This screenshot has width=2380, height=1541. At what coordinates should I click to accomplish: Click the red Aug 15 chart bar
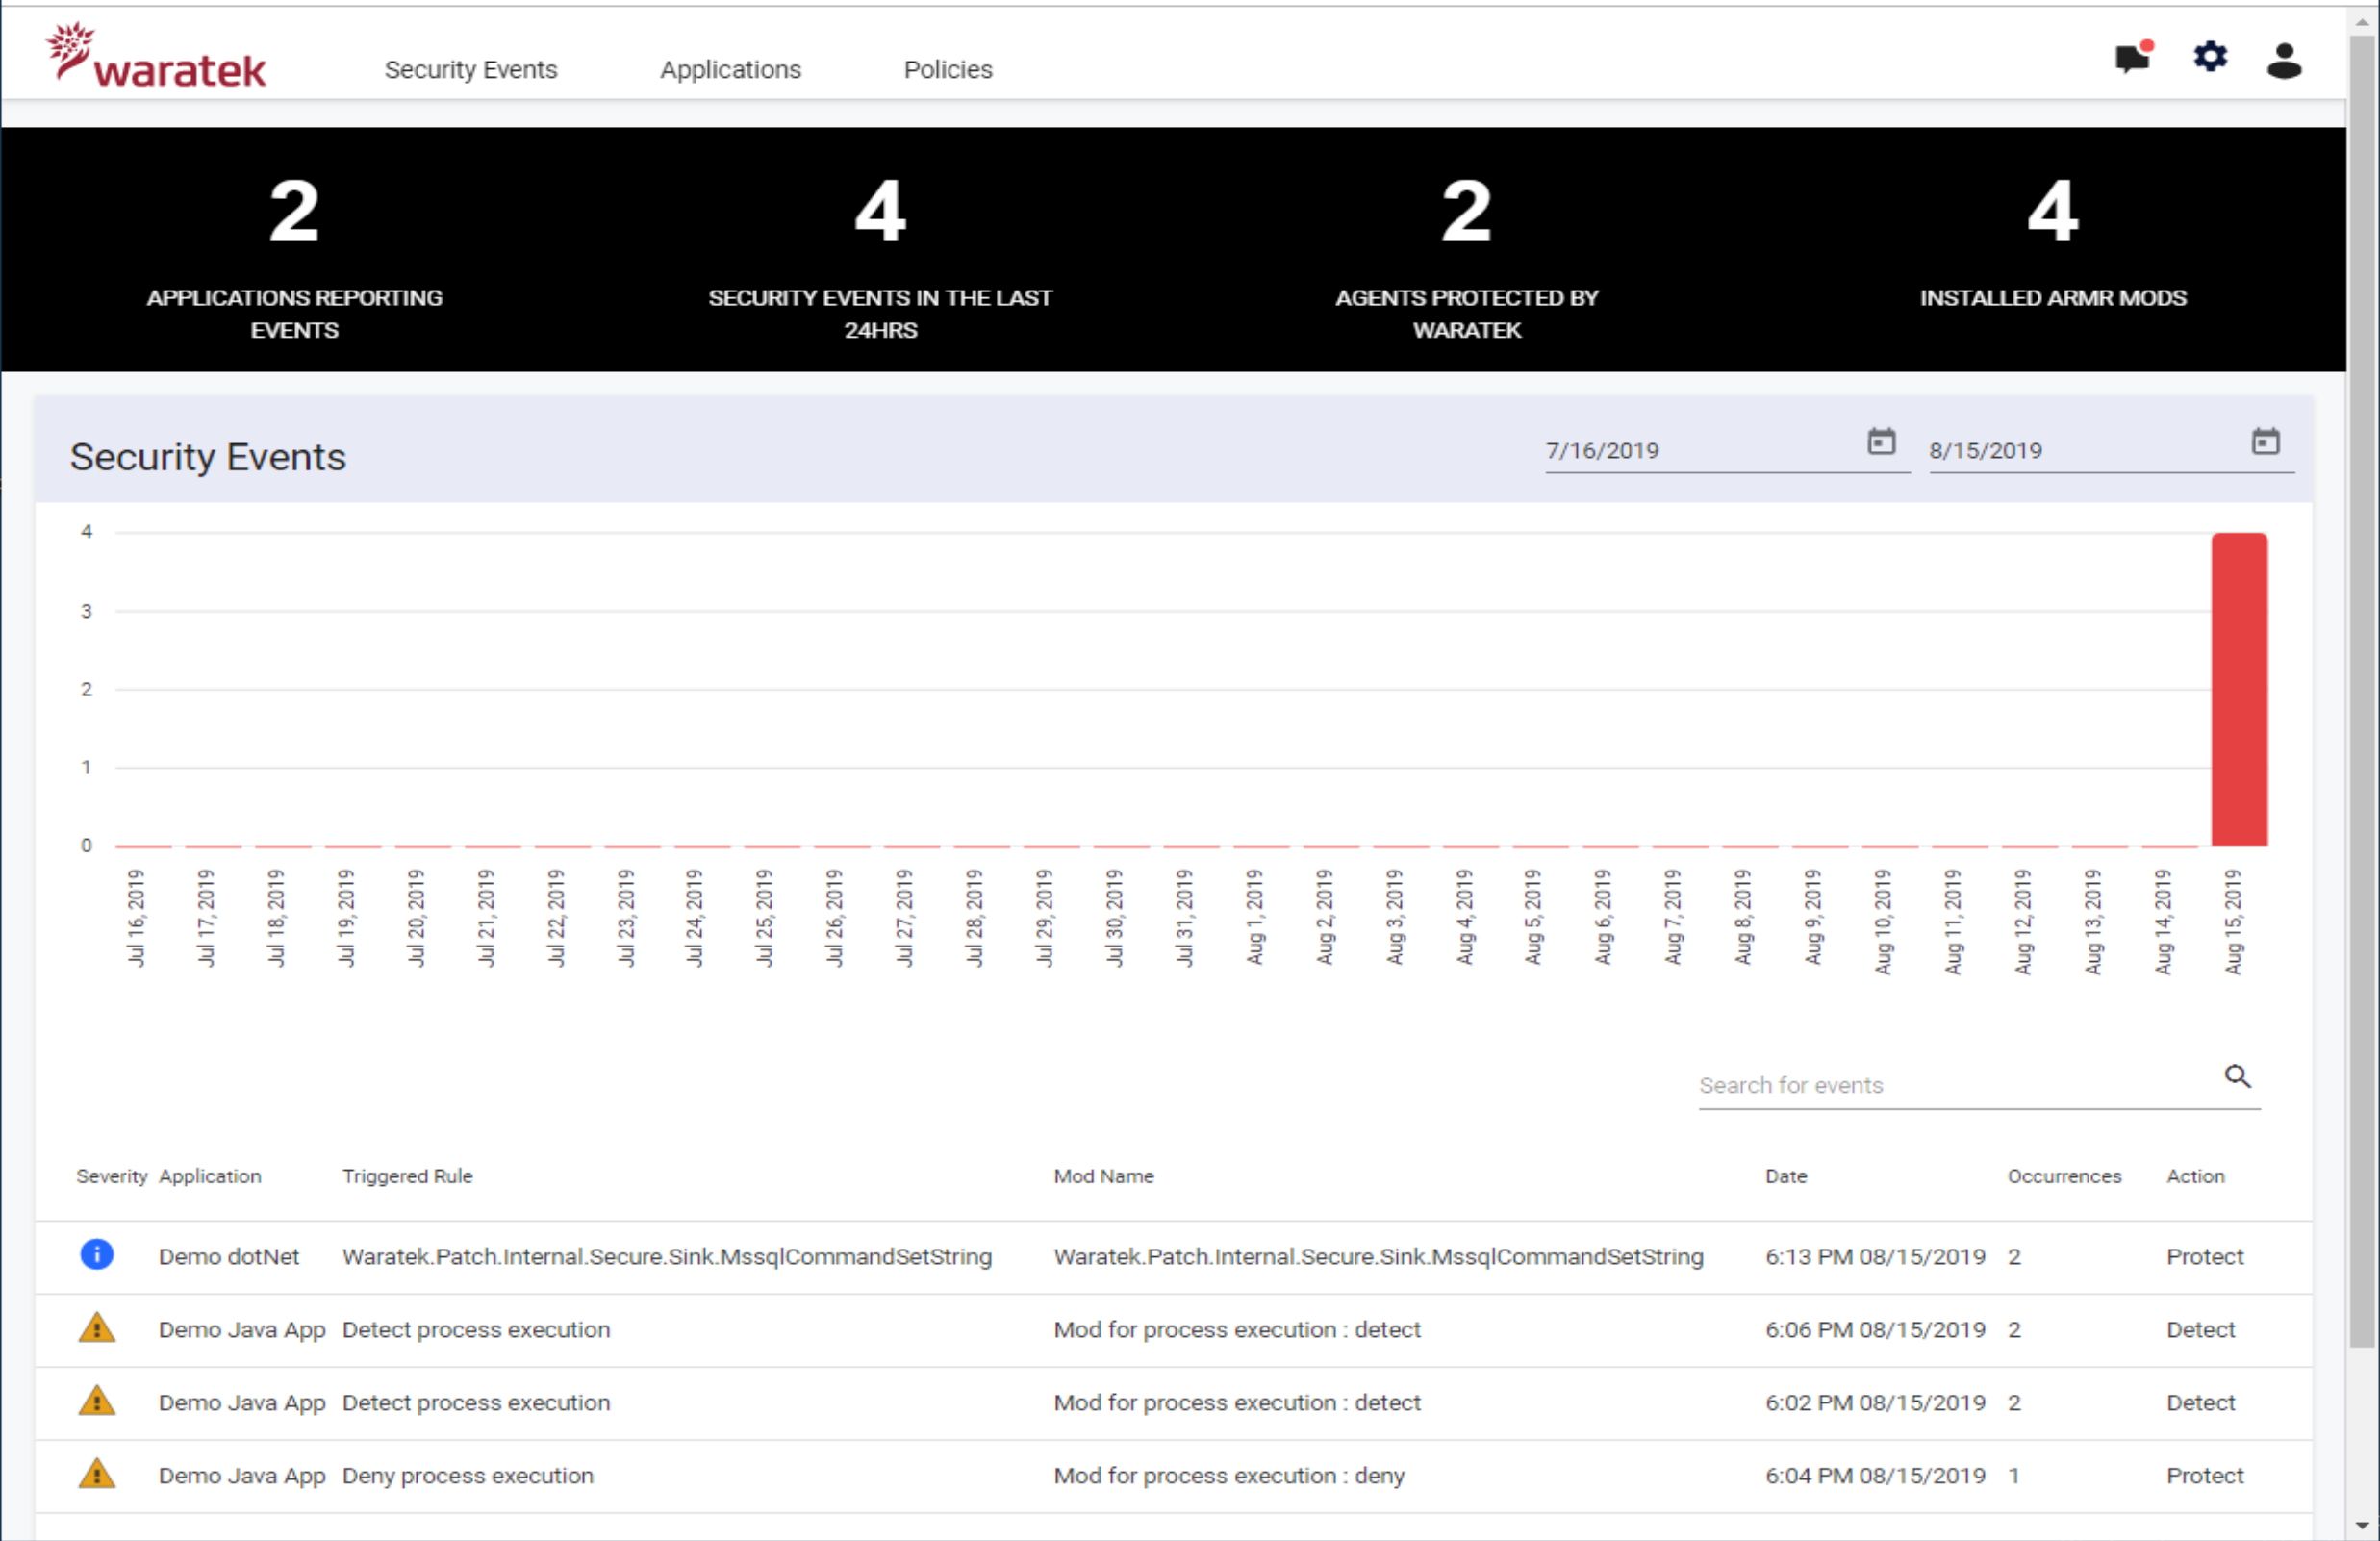click(2238, 690)
